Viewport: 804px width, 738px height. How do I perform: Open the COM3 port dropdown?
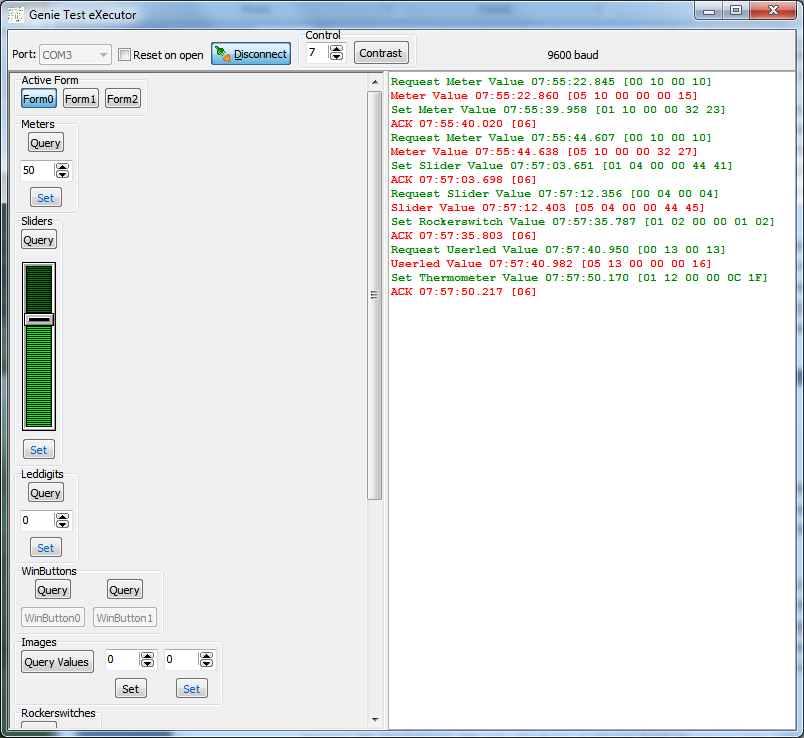pos(75,55)
